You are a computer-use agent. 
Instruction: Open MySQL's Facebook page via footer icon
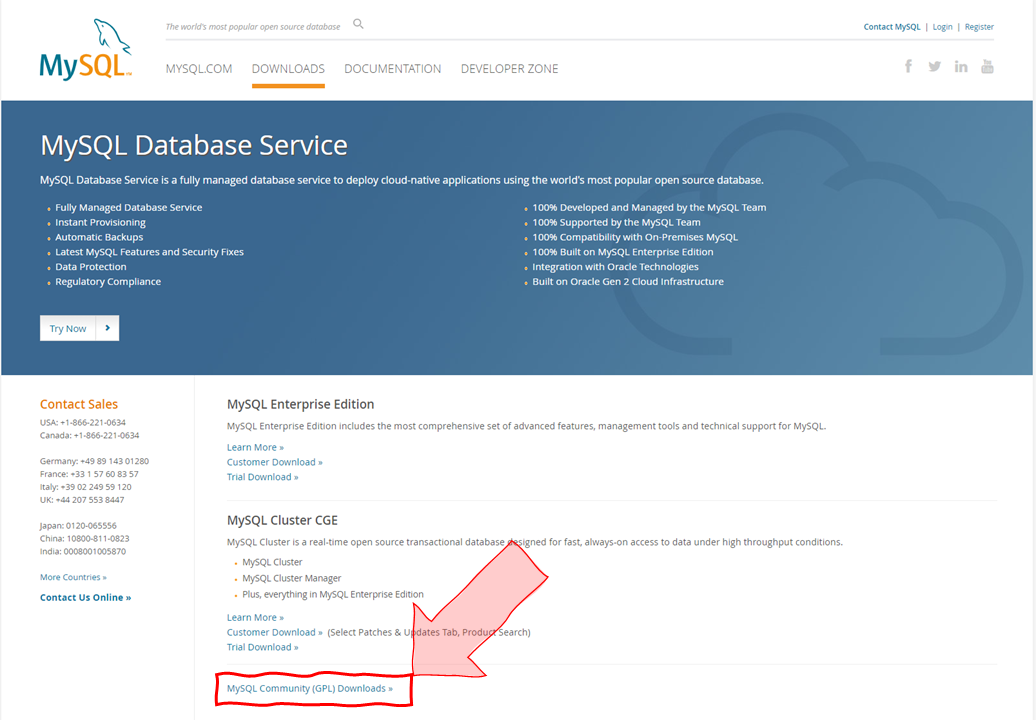pyautogui.click(x=908, y=66)
